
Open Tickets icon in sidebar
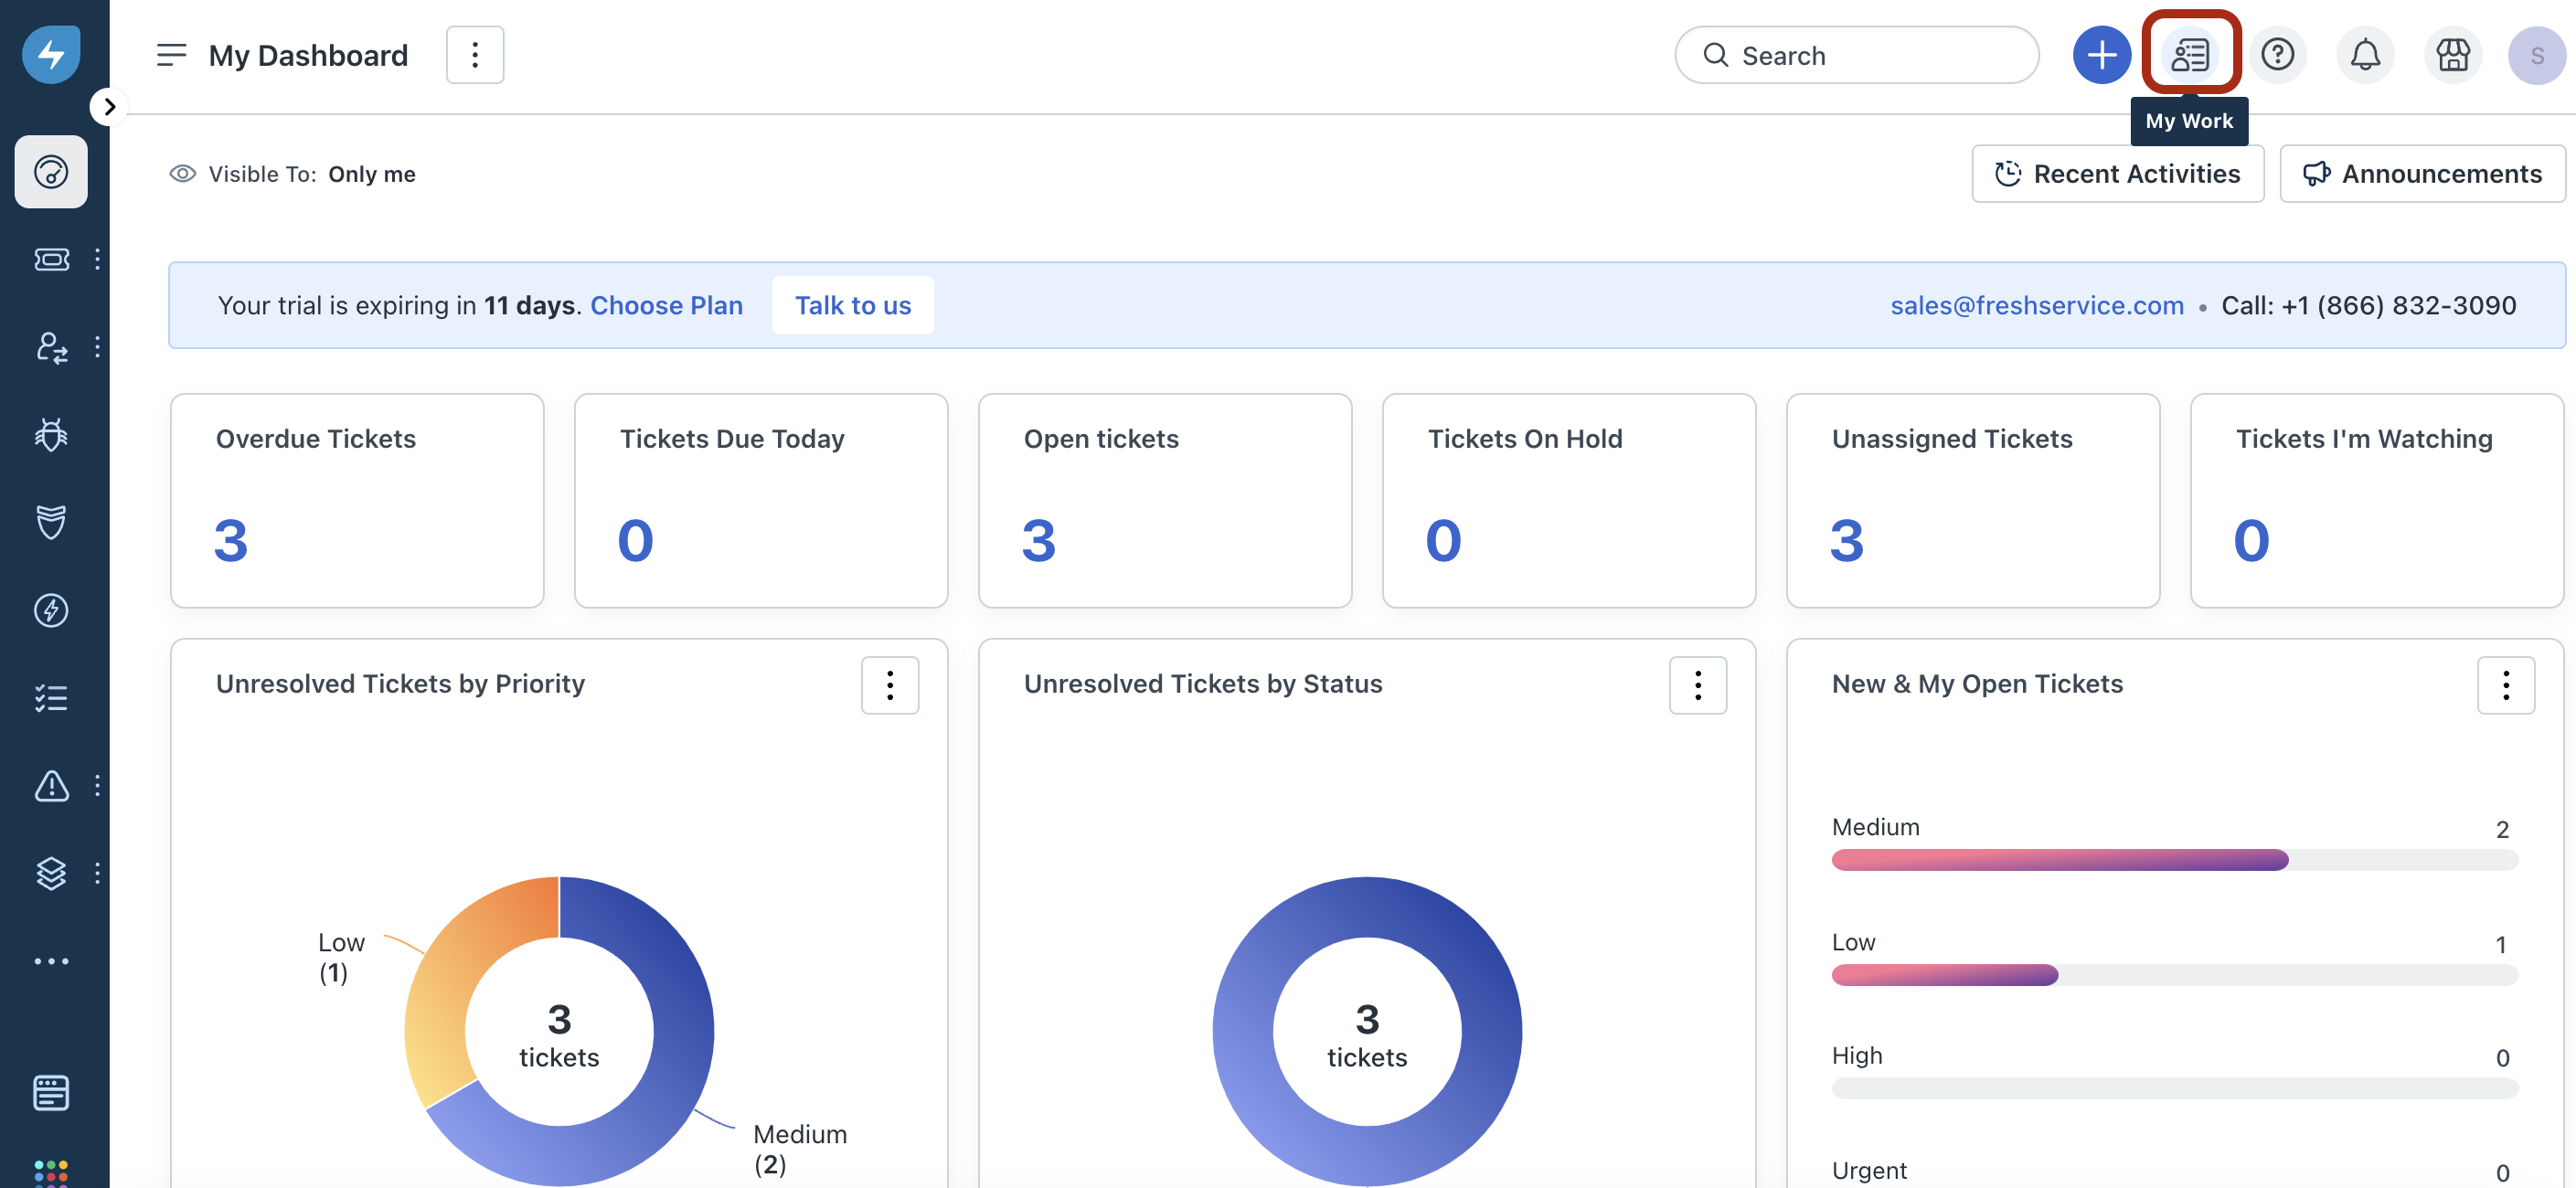tap(51, 259)
